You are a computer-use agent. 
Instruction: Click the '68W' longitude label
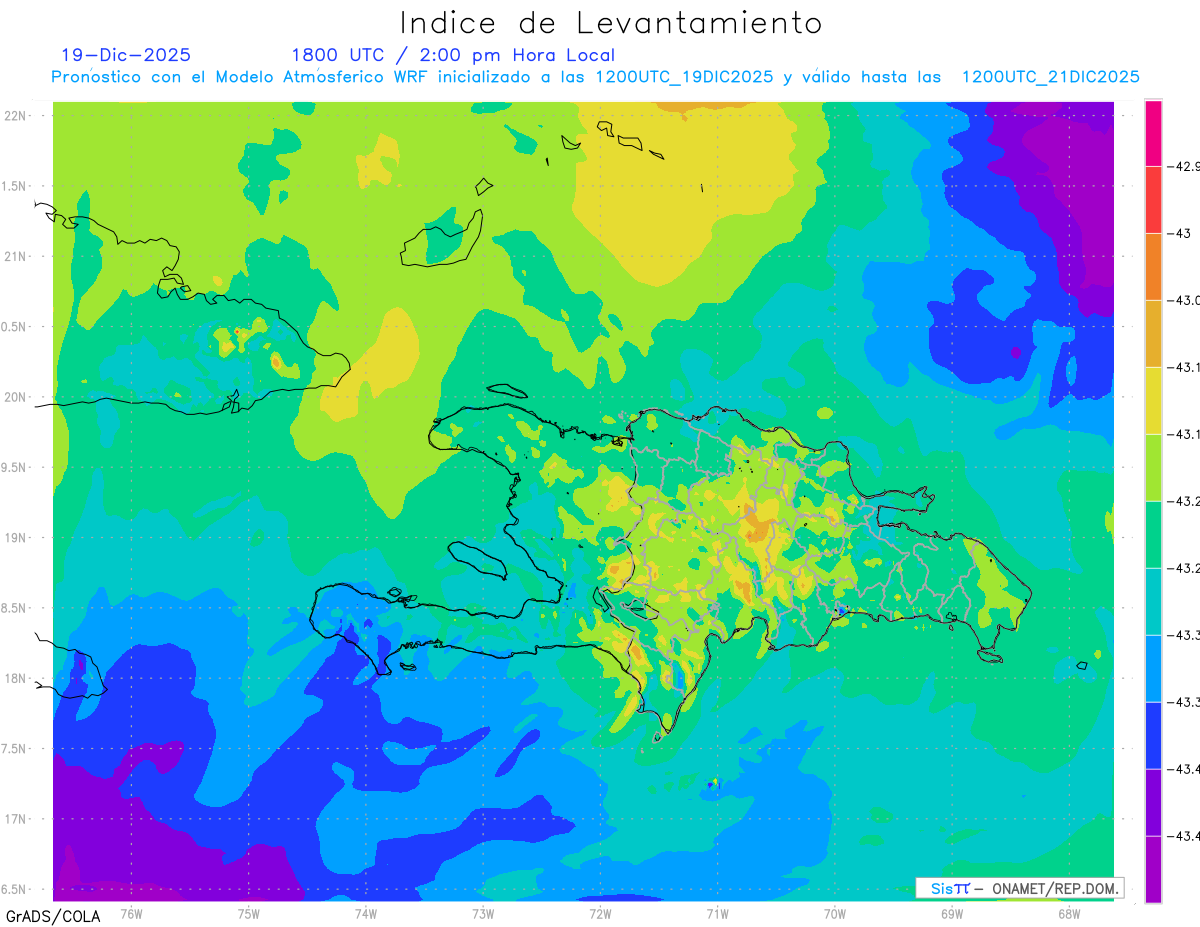[1069, 913]
